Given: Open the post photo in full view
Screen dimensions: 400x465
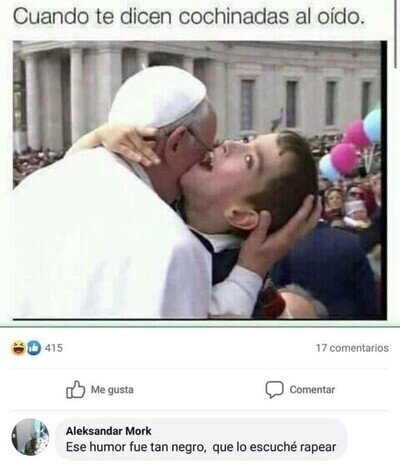Looking at the screenshot, I should coord(200,180).
